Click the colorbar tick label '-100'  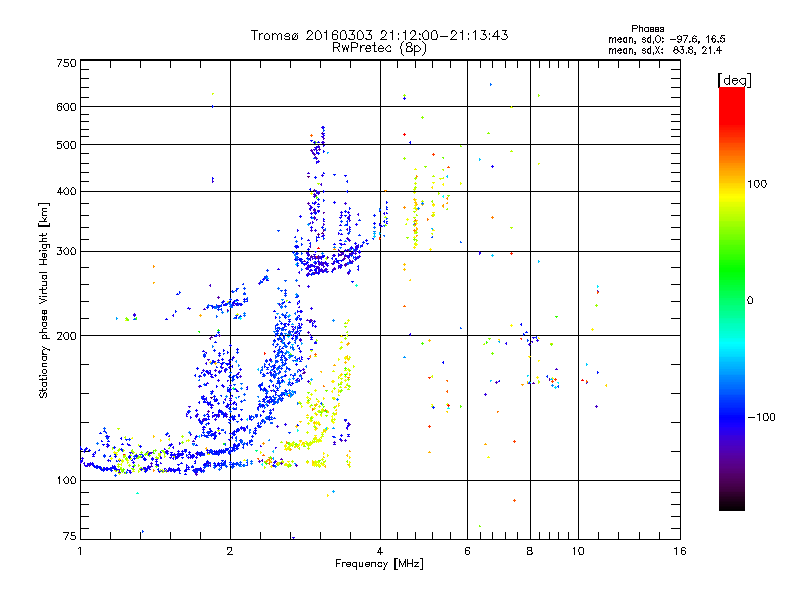pyautogui.click(x=761, y=417)
